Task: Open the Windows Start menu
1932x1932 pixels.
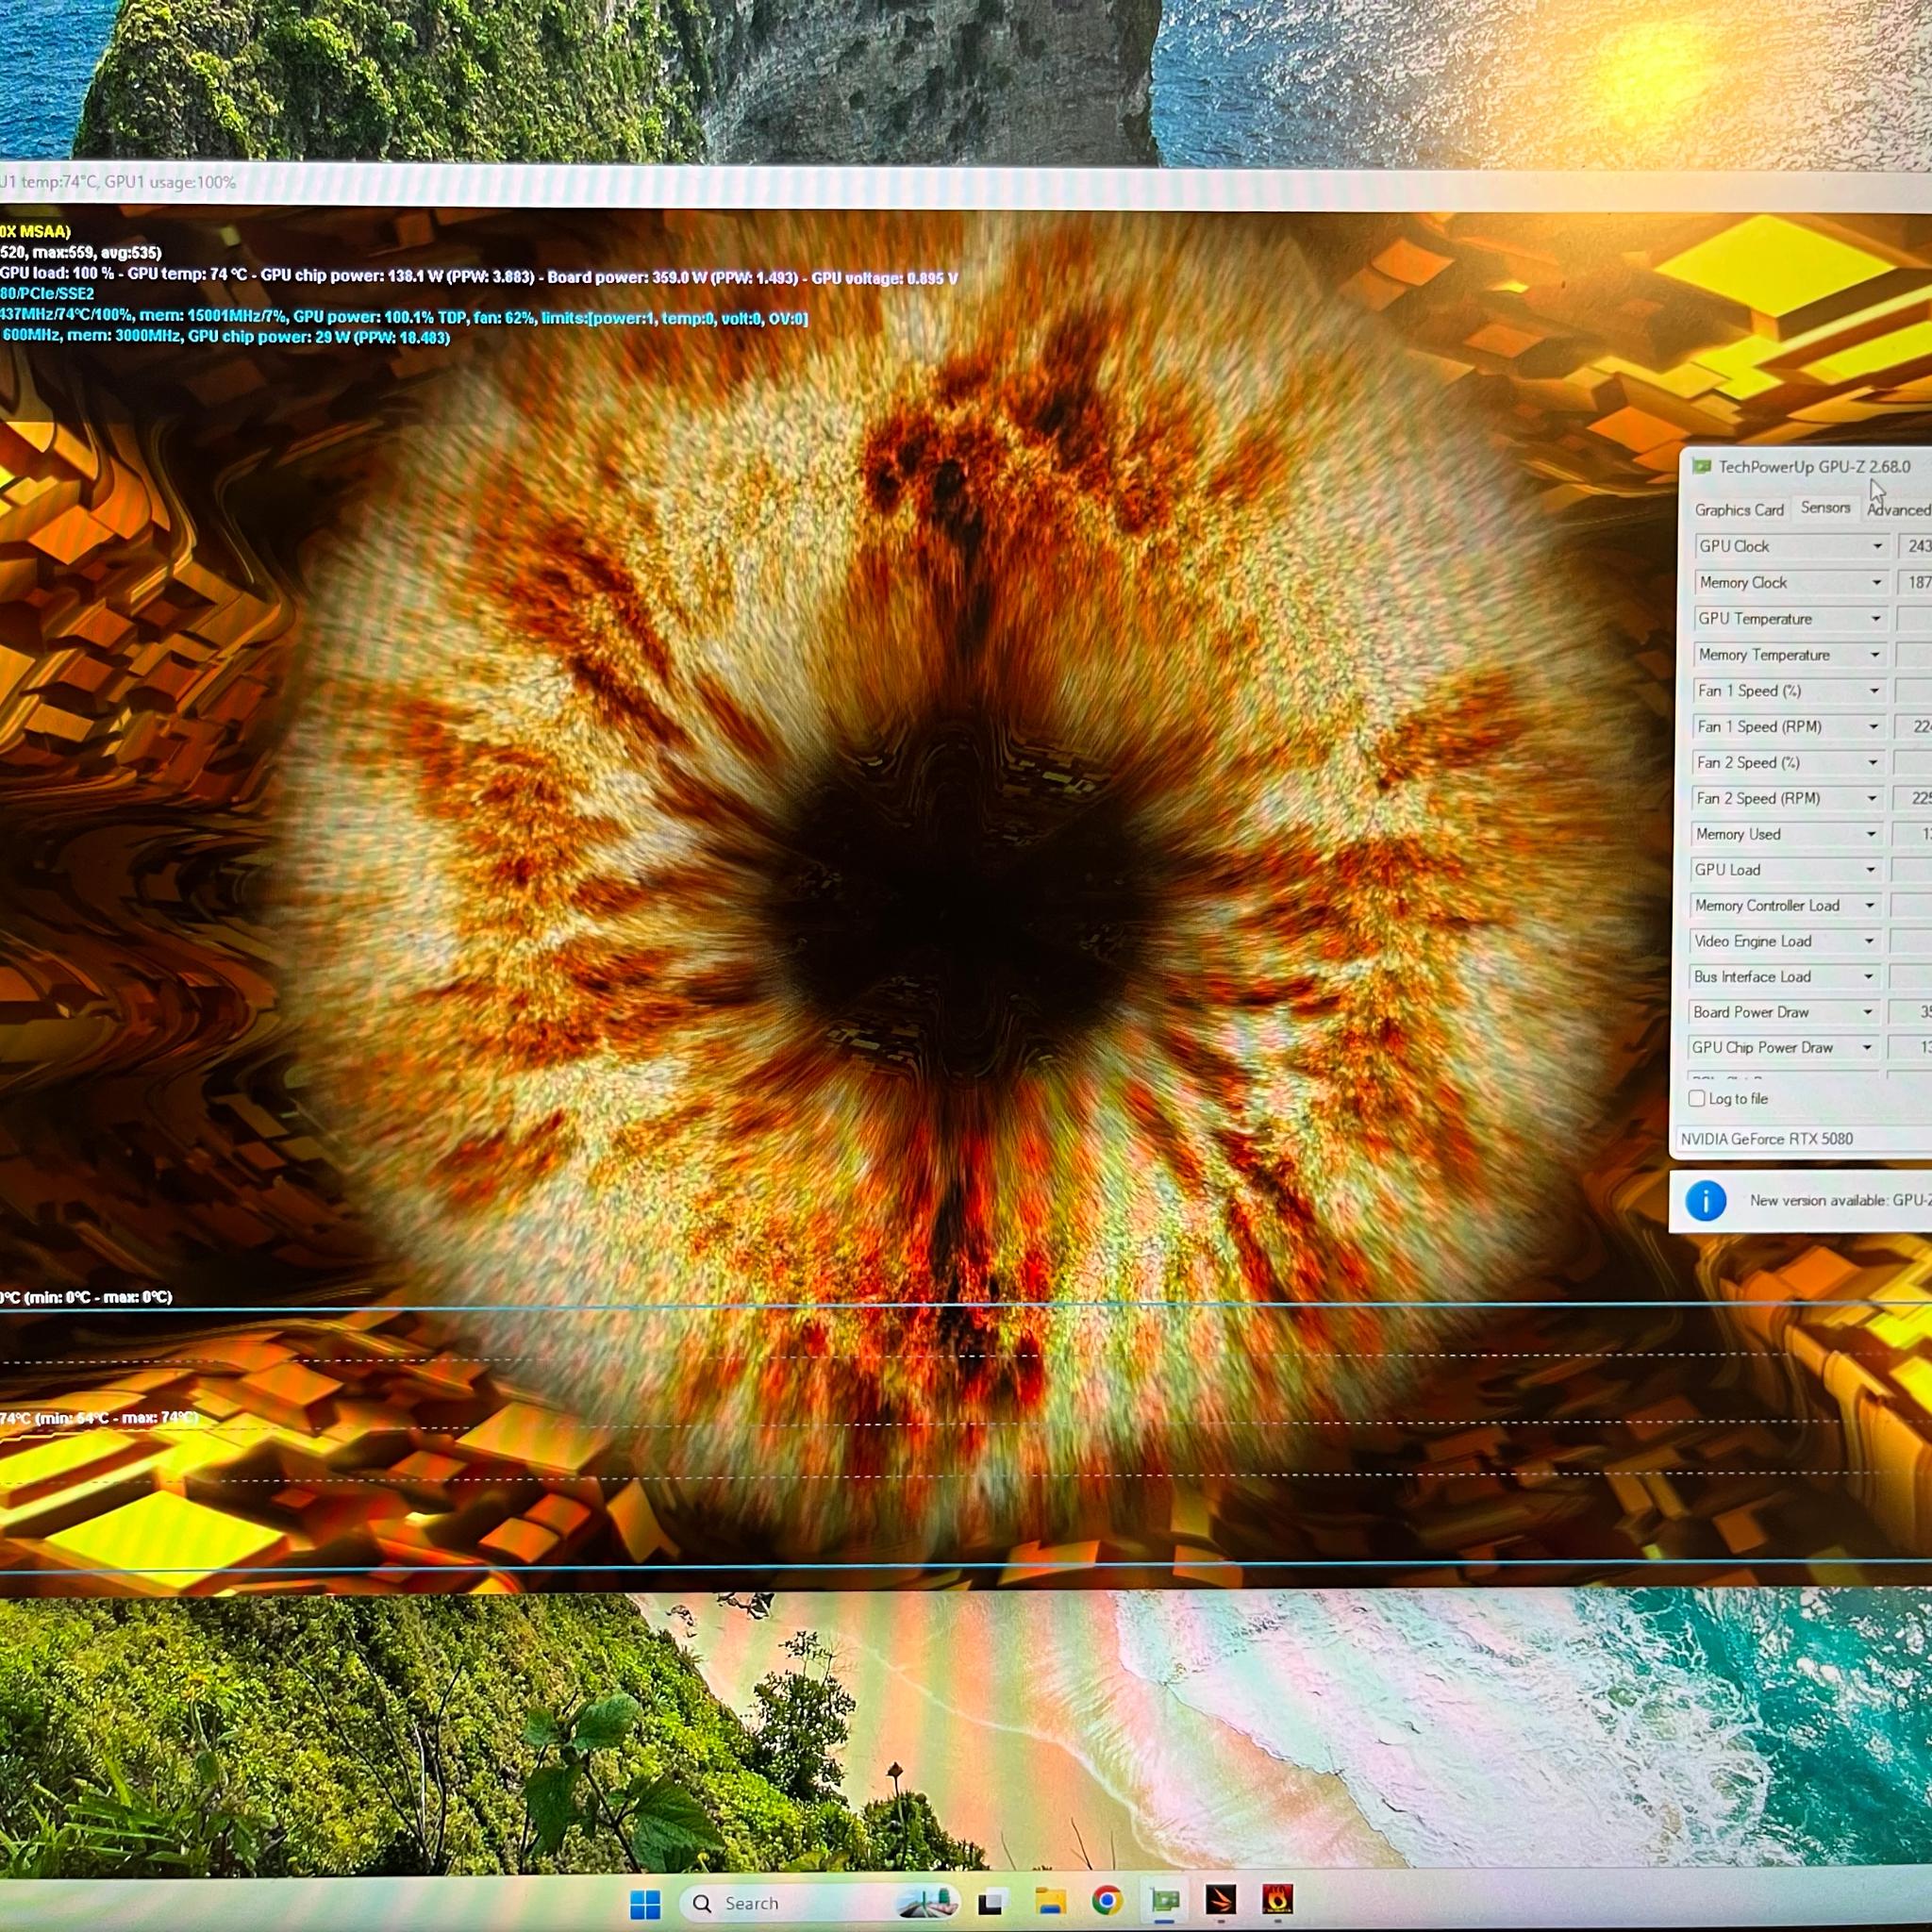Action: (x=645, y=1903)
